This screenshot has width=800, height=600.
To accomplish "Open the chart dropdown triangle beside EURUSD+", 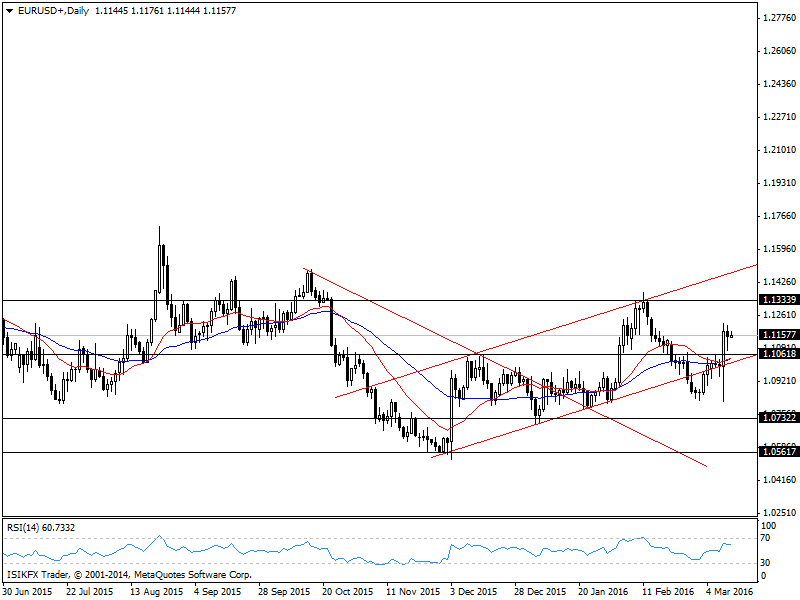I will pos(10,11).
